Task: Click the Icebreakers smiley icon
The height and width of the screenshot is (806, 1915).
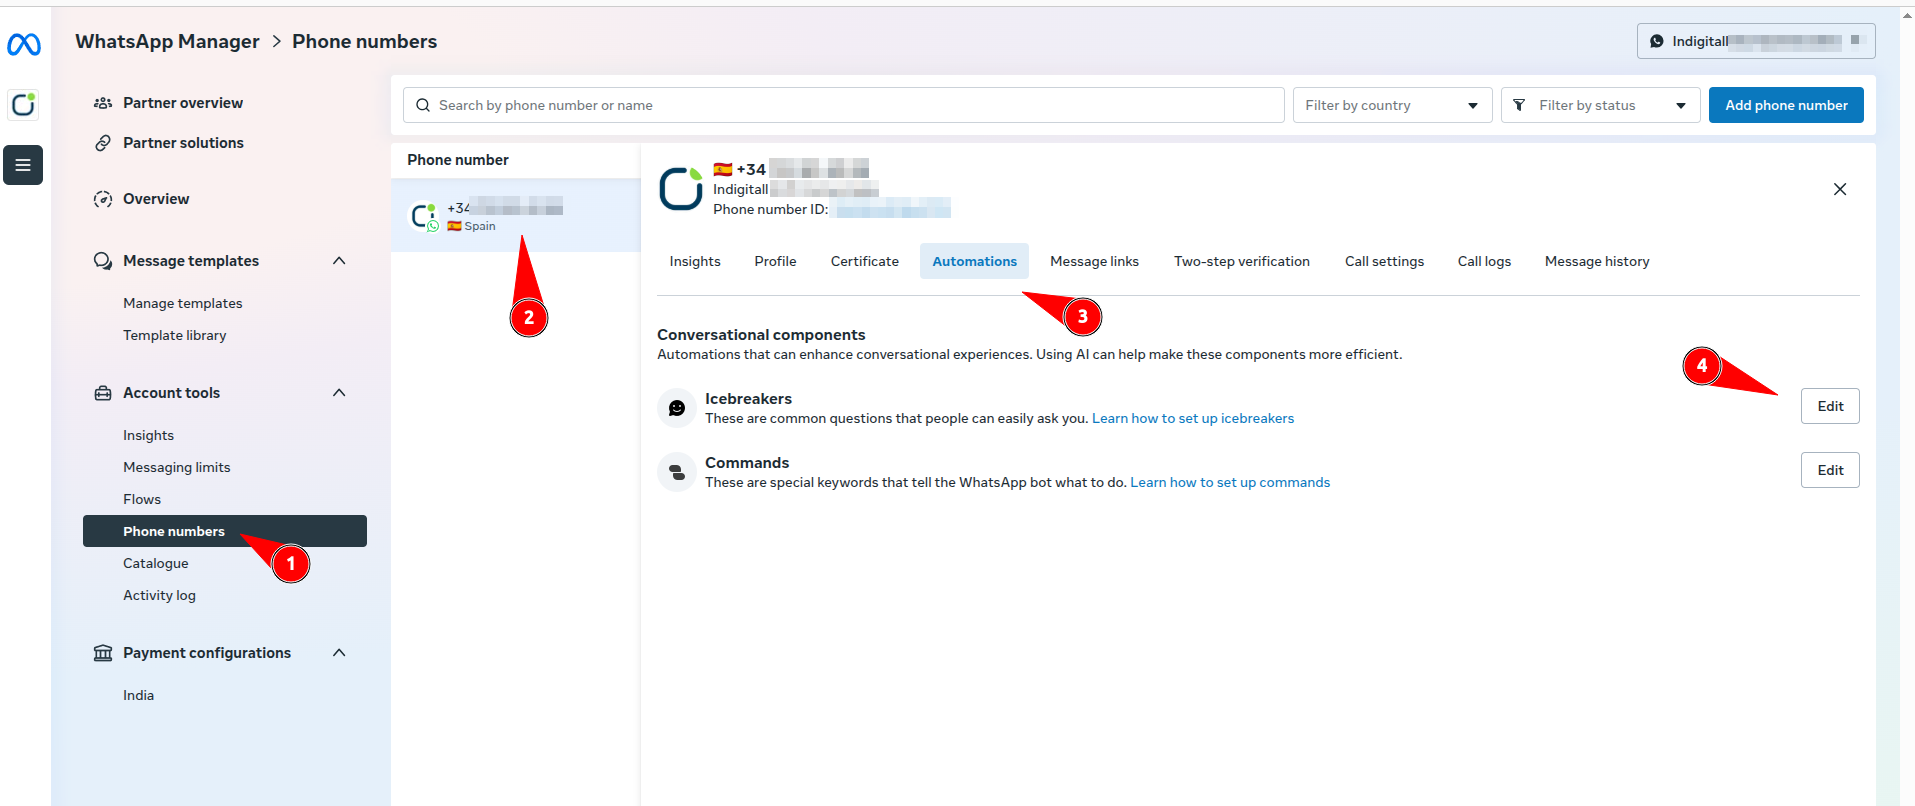Action: tap(677, 408)
